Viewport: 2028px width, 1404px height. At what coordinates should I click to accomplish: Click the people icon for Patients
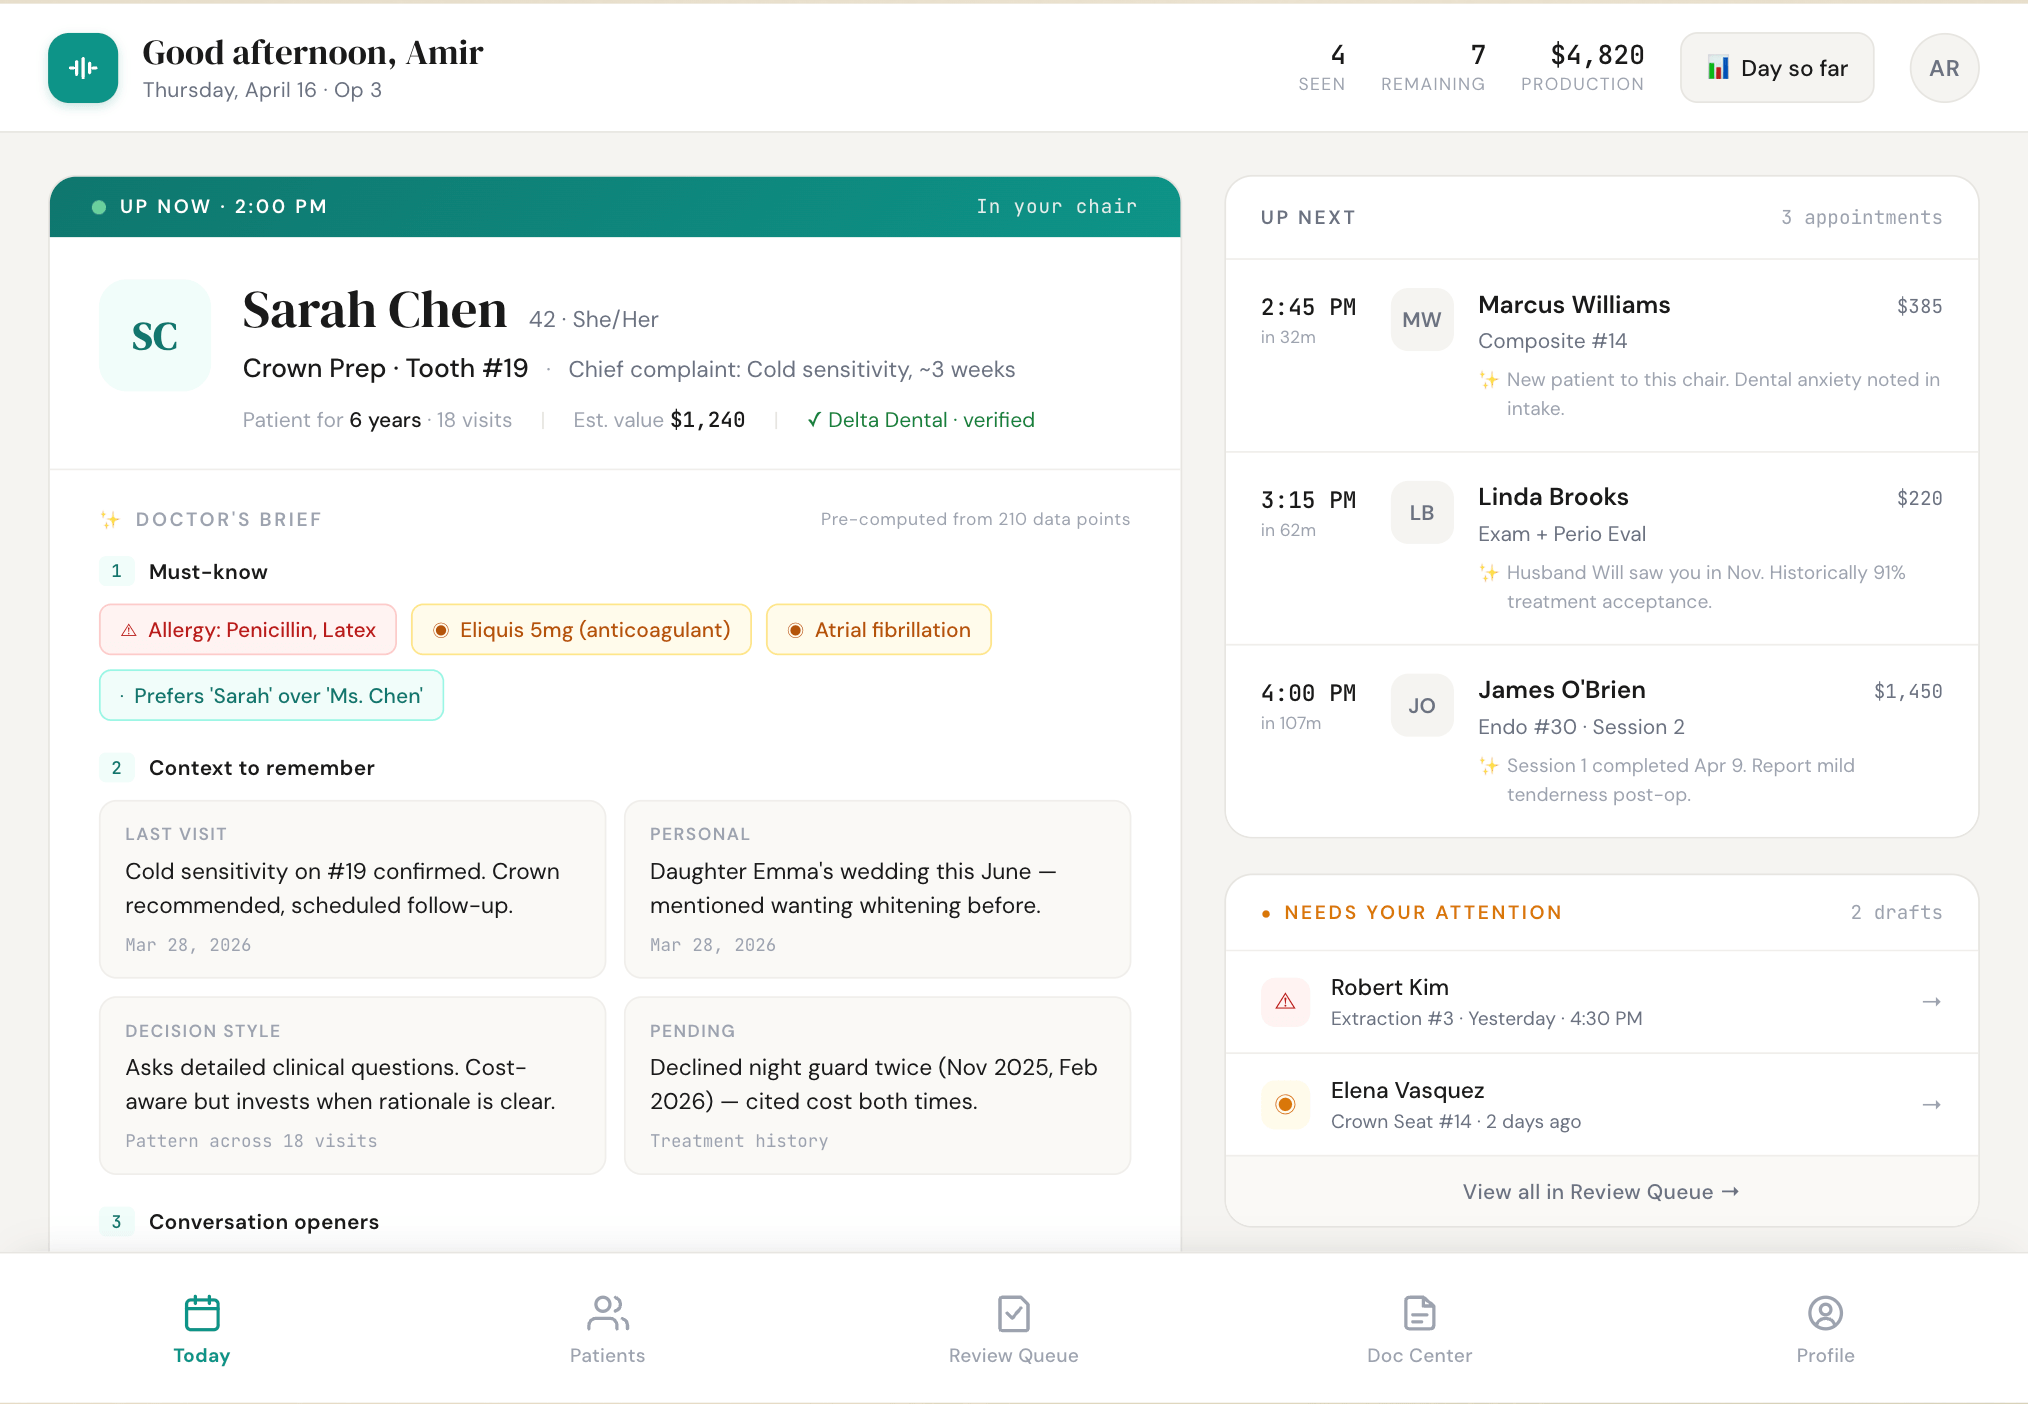pos(608,1313)
